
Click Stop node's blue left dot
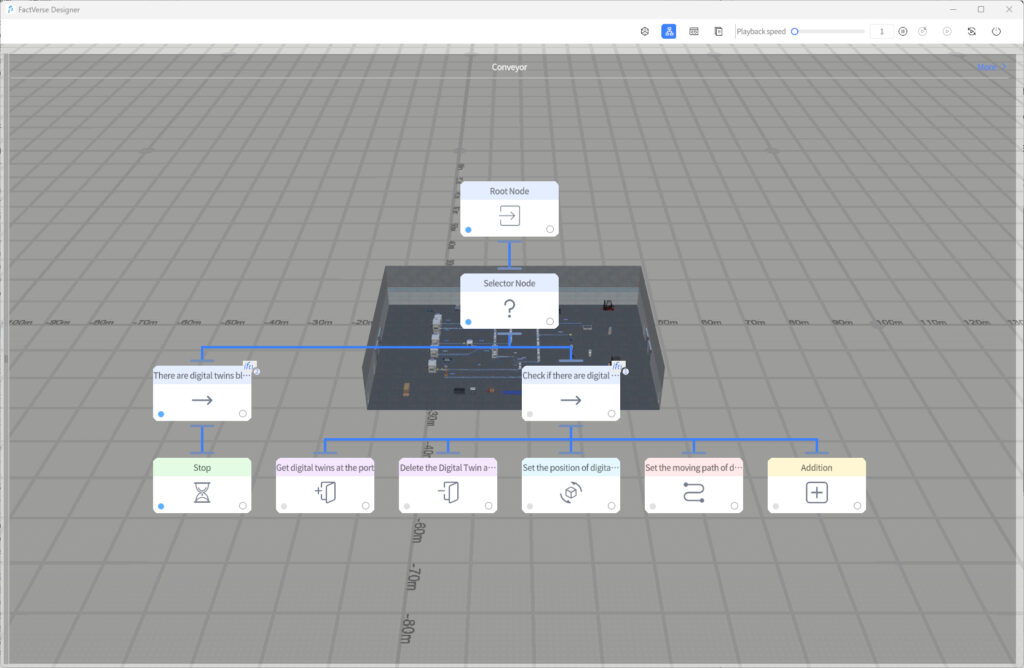pyautogui.click(x=161, y=506)
